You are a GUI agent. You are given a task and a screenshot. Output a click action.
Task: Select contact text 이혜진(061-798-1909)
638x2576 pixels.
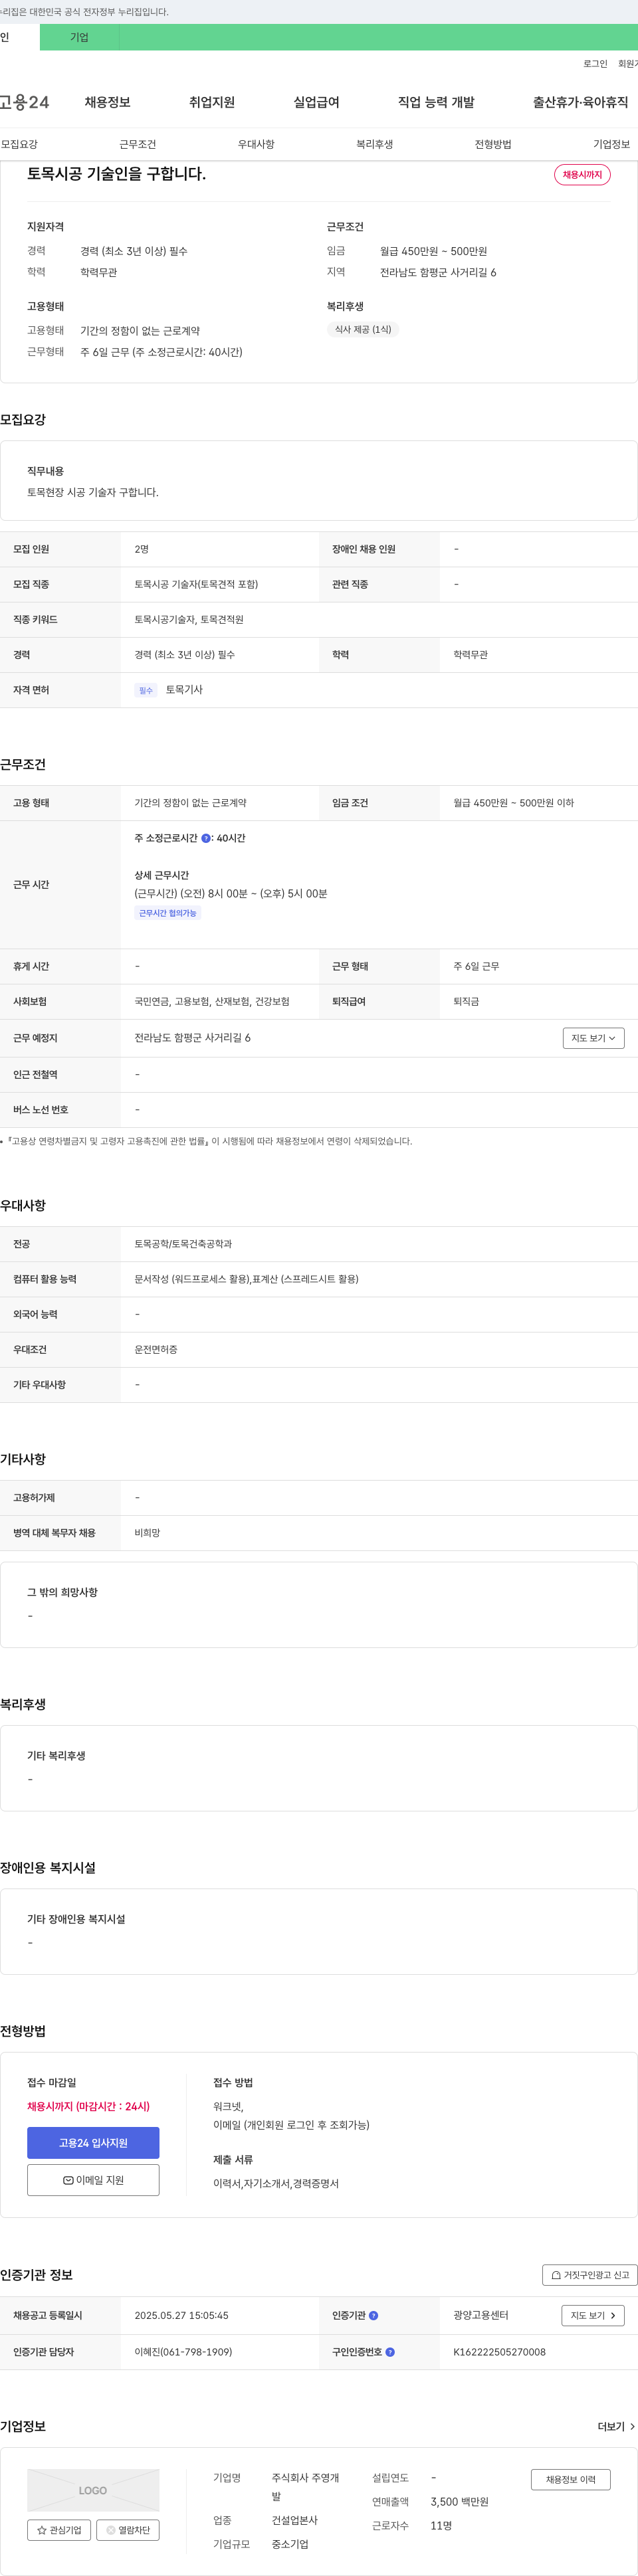(183, 2352)
